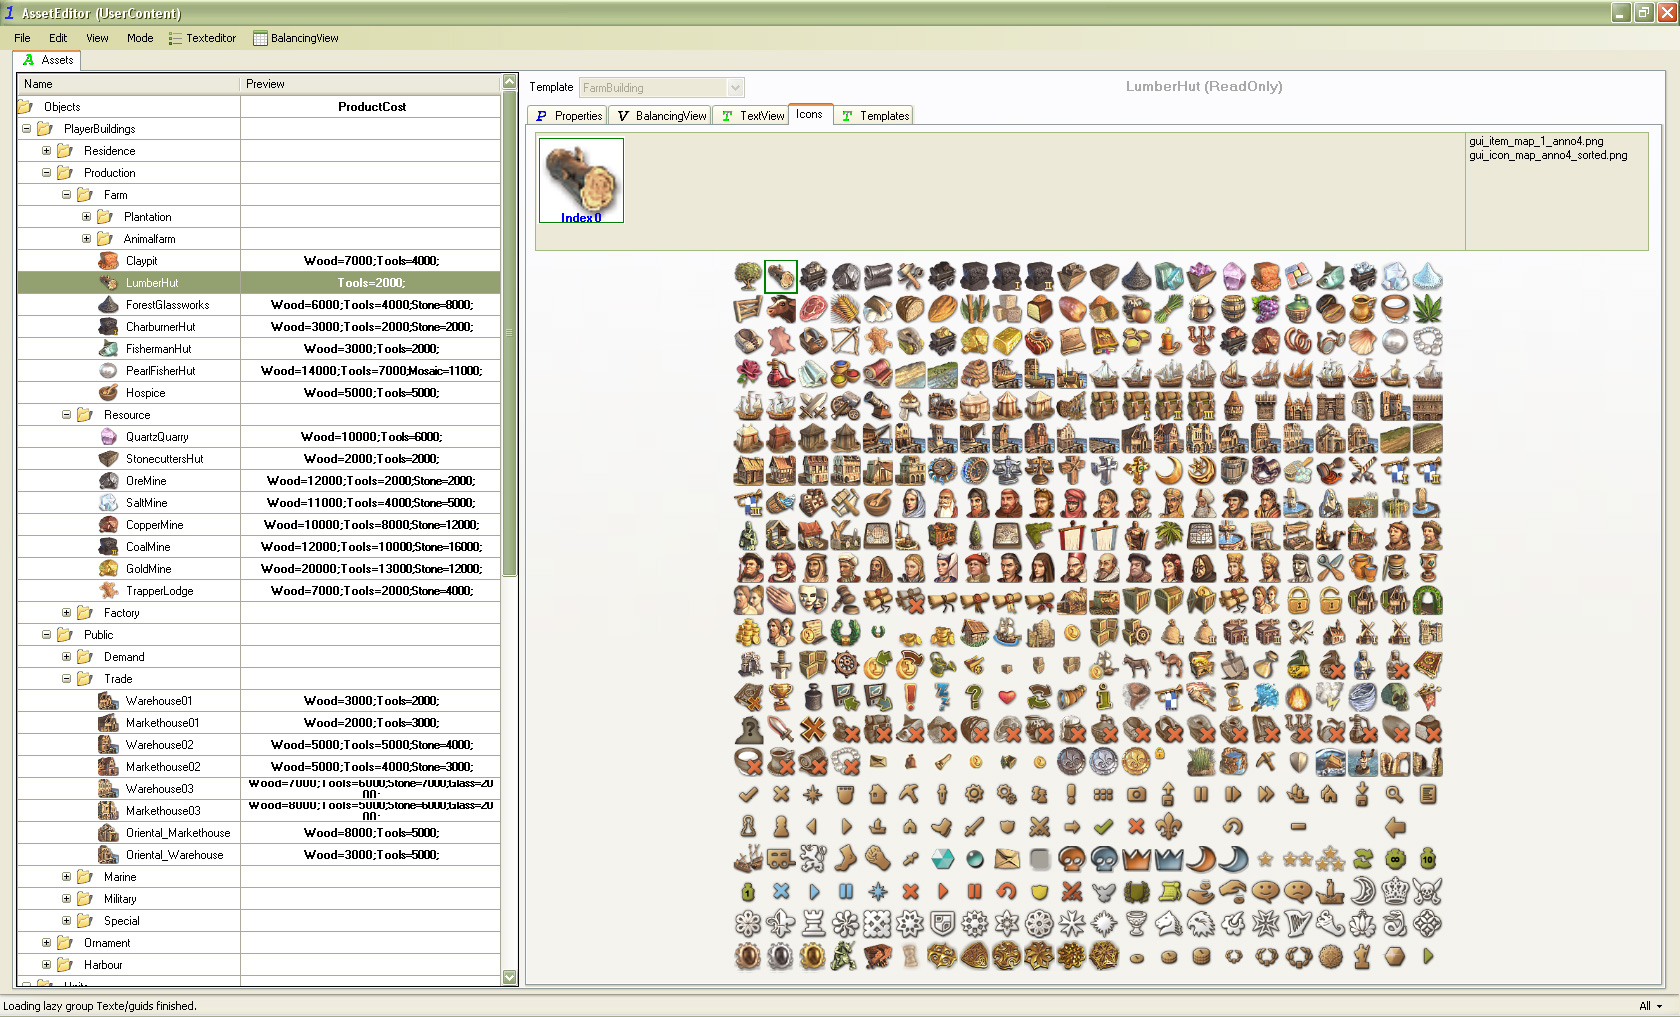The width and height of the screenshot is (1680, 1017).
Task: Click the Preview column header
Action: coord(371,84)
